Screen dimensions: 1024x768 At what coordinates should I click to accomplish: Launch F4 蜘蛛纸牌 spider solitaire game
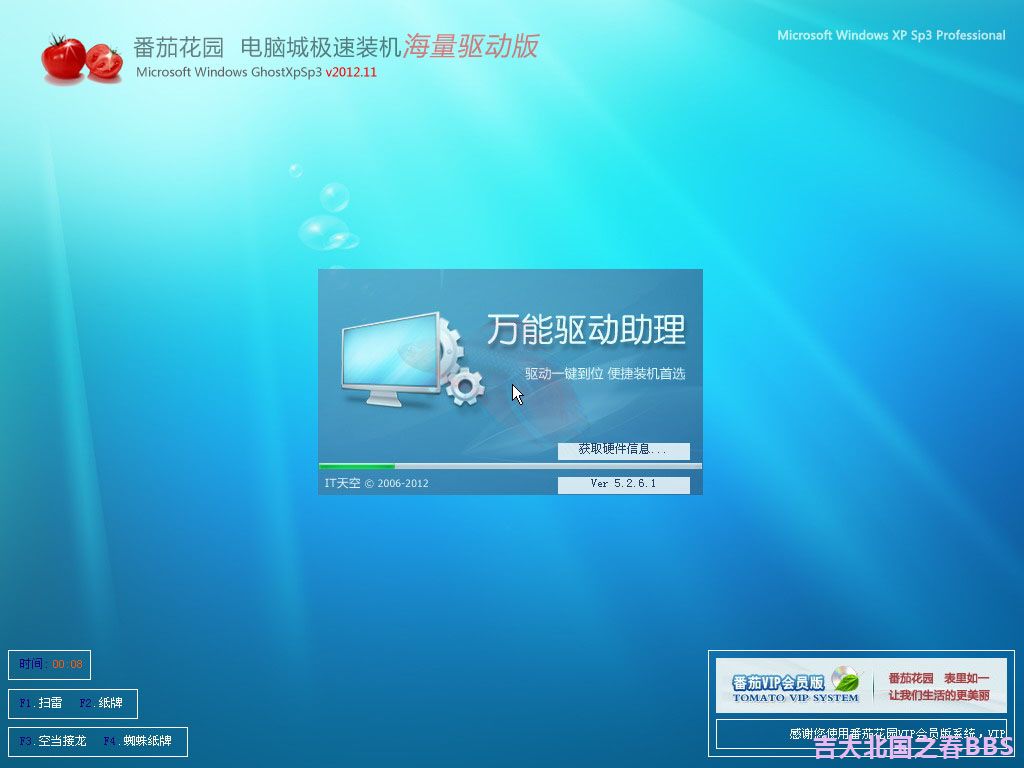pos(138,741)
